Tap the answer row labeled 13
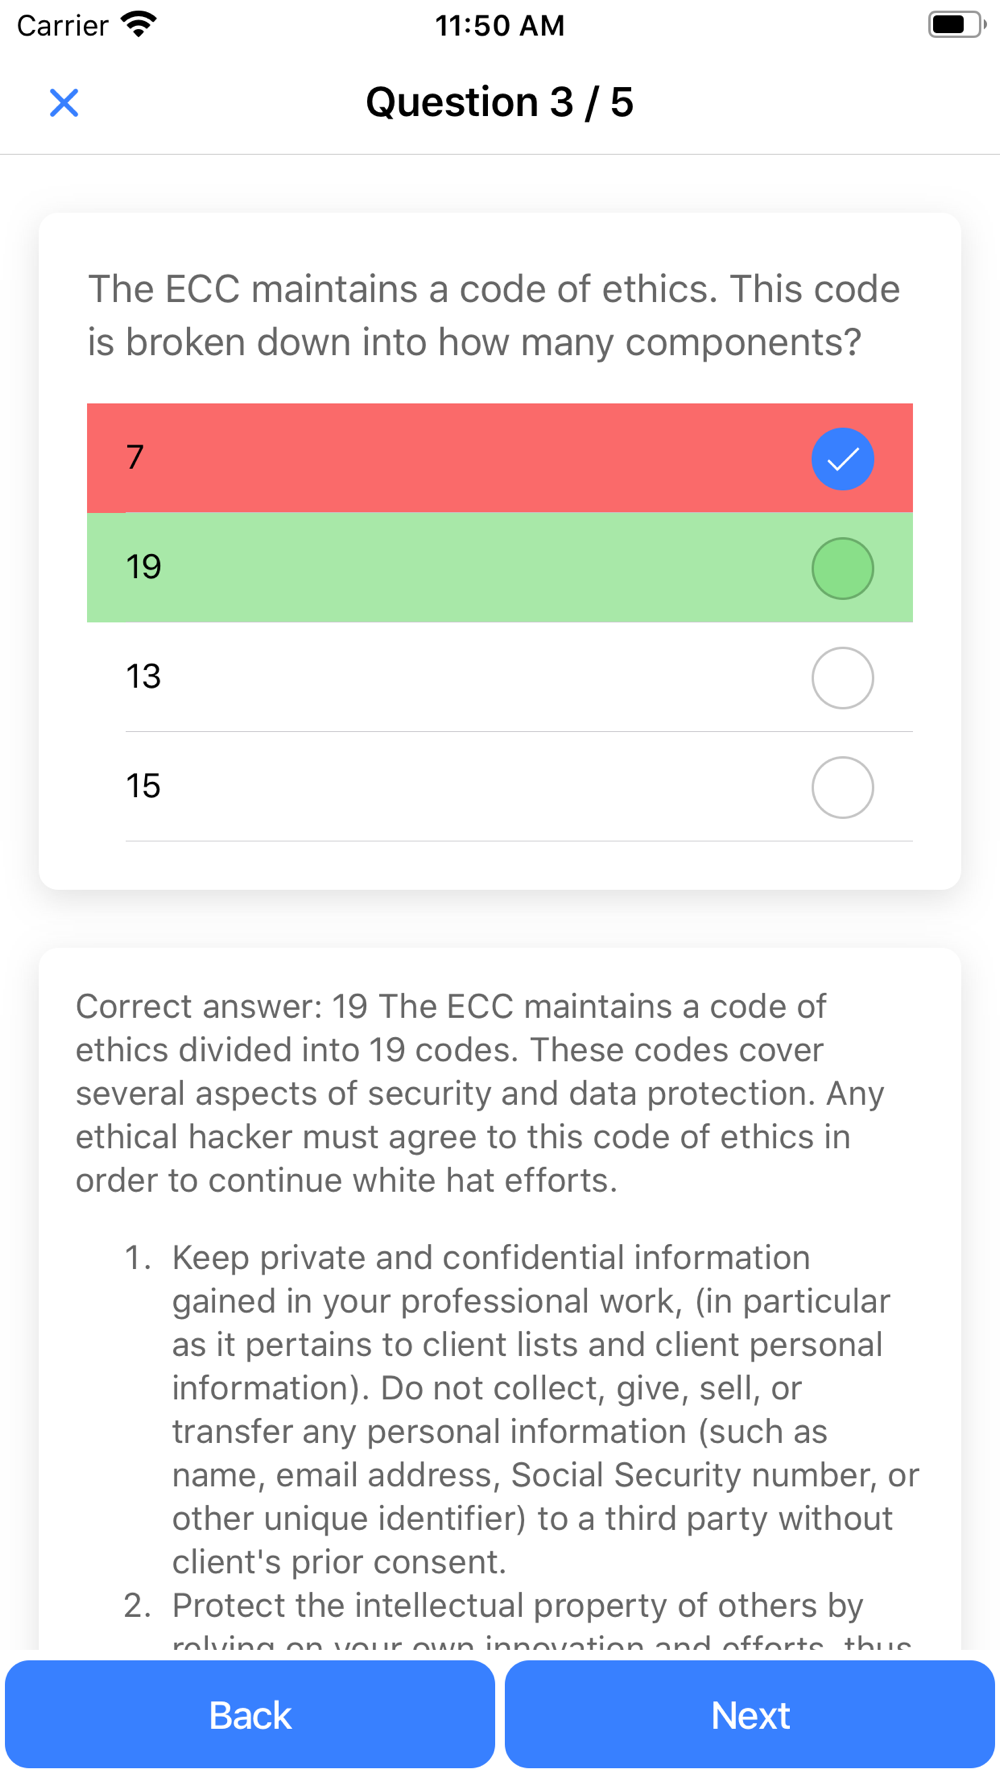This screenshot has width=1000, height=1778. (x=500, y=677)
